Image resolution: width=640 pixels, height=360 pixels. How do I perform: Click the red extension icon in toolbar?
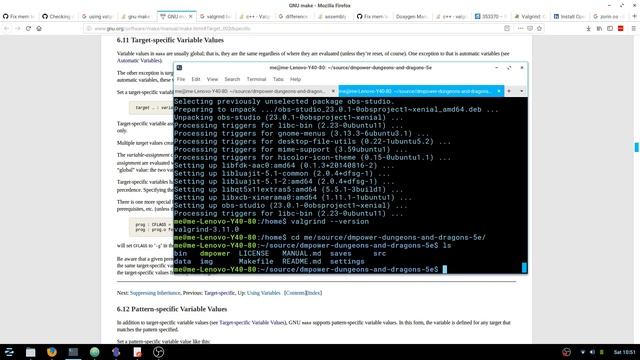621,29
